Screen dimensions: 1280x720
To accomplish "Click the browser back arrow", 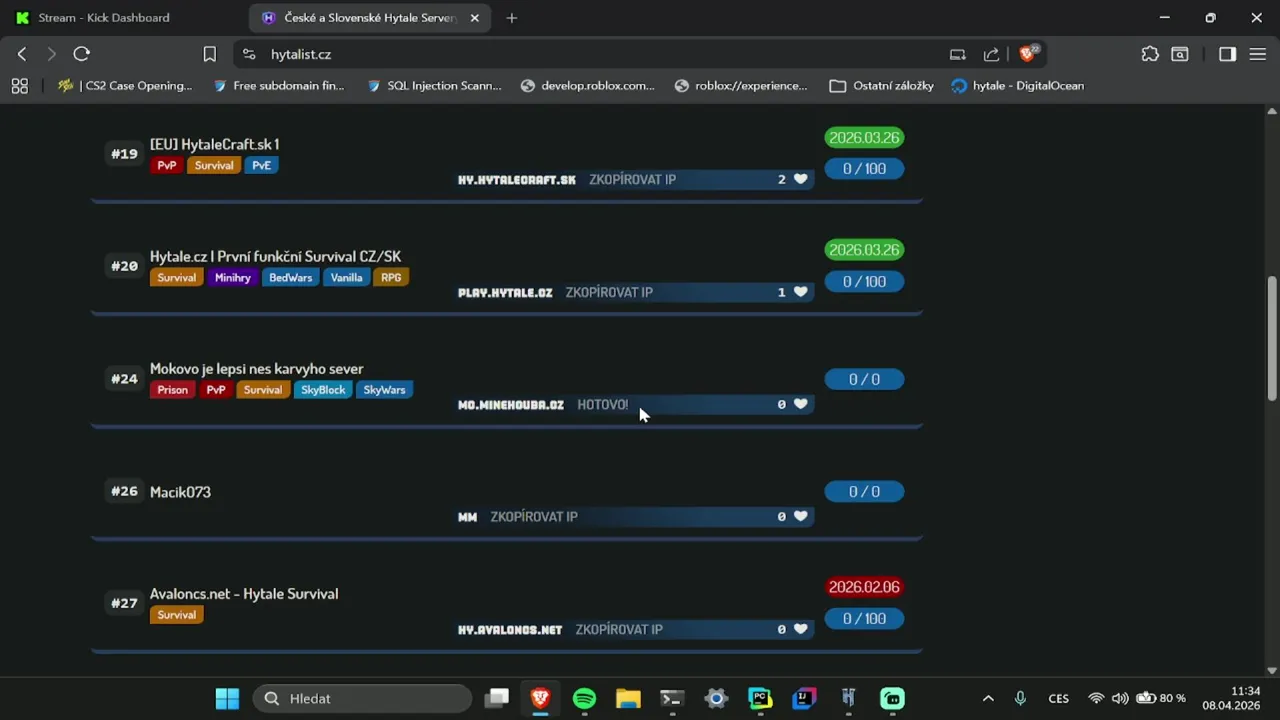I will click(22, 54).
